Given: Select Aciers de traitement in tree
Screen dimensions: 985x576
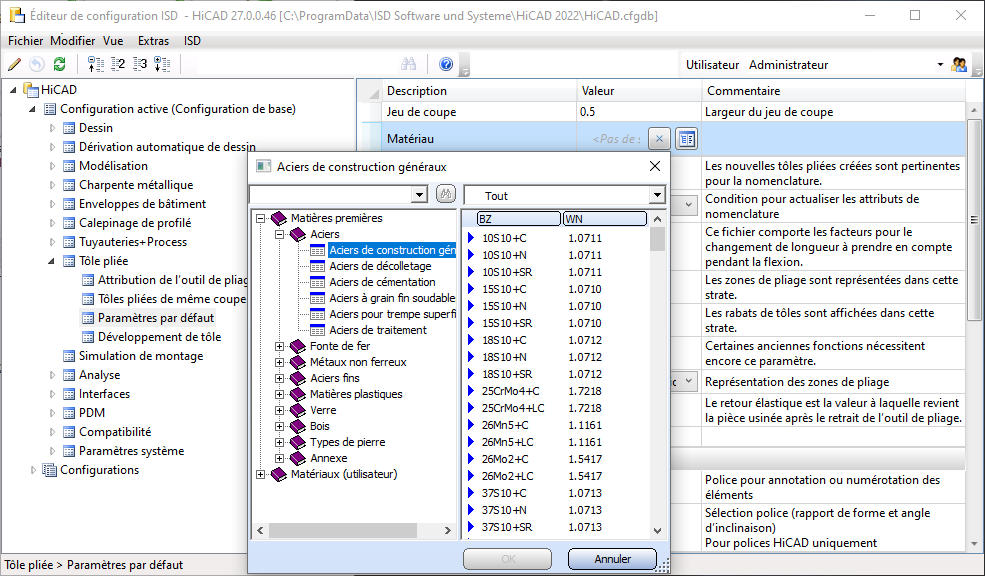Looking at the screenshot, I should click(x=378, y=330).
